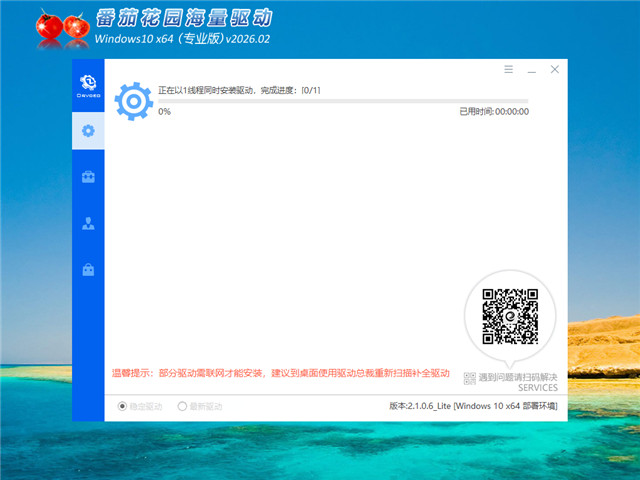
Task: Click the large blue gear install icon
Action: (133, 101)
